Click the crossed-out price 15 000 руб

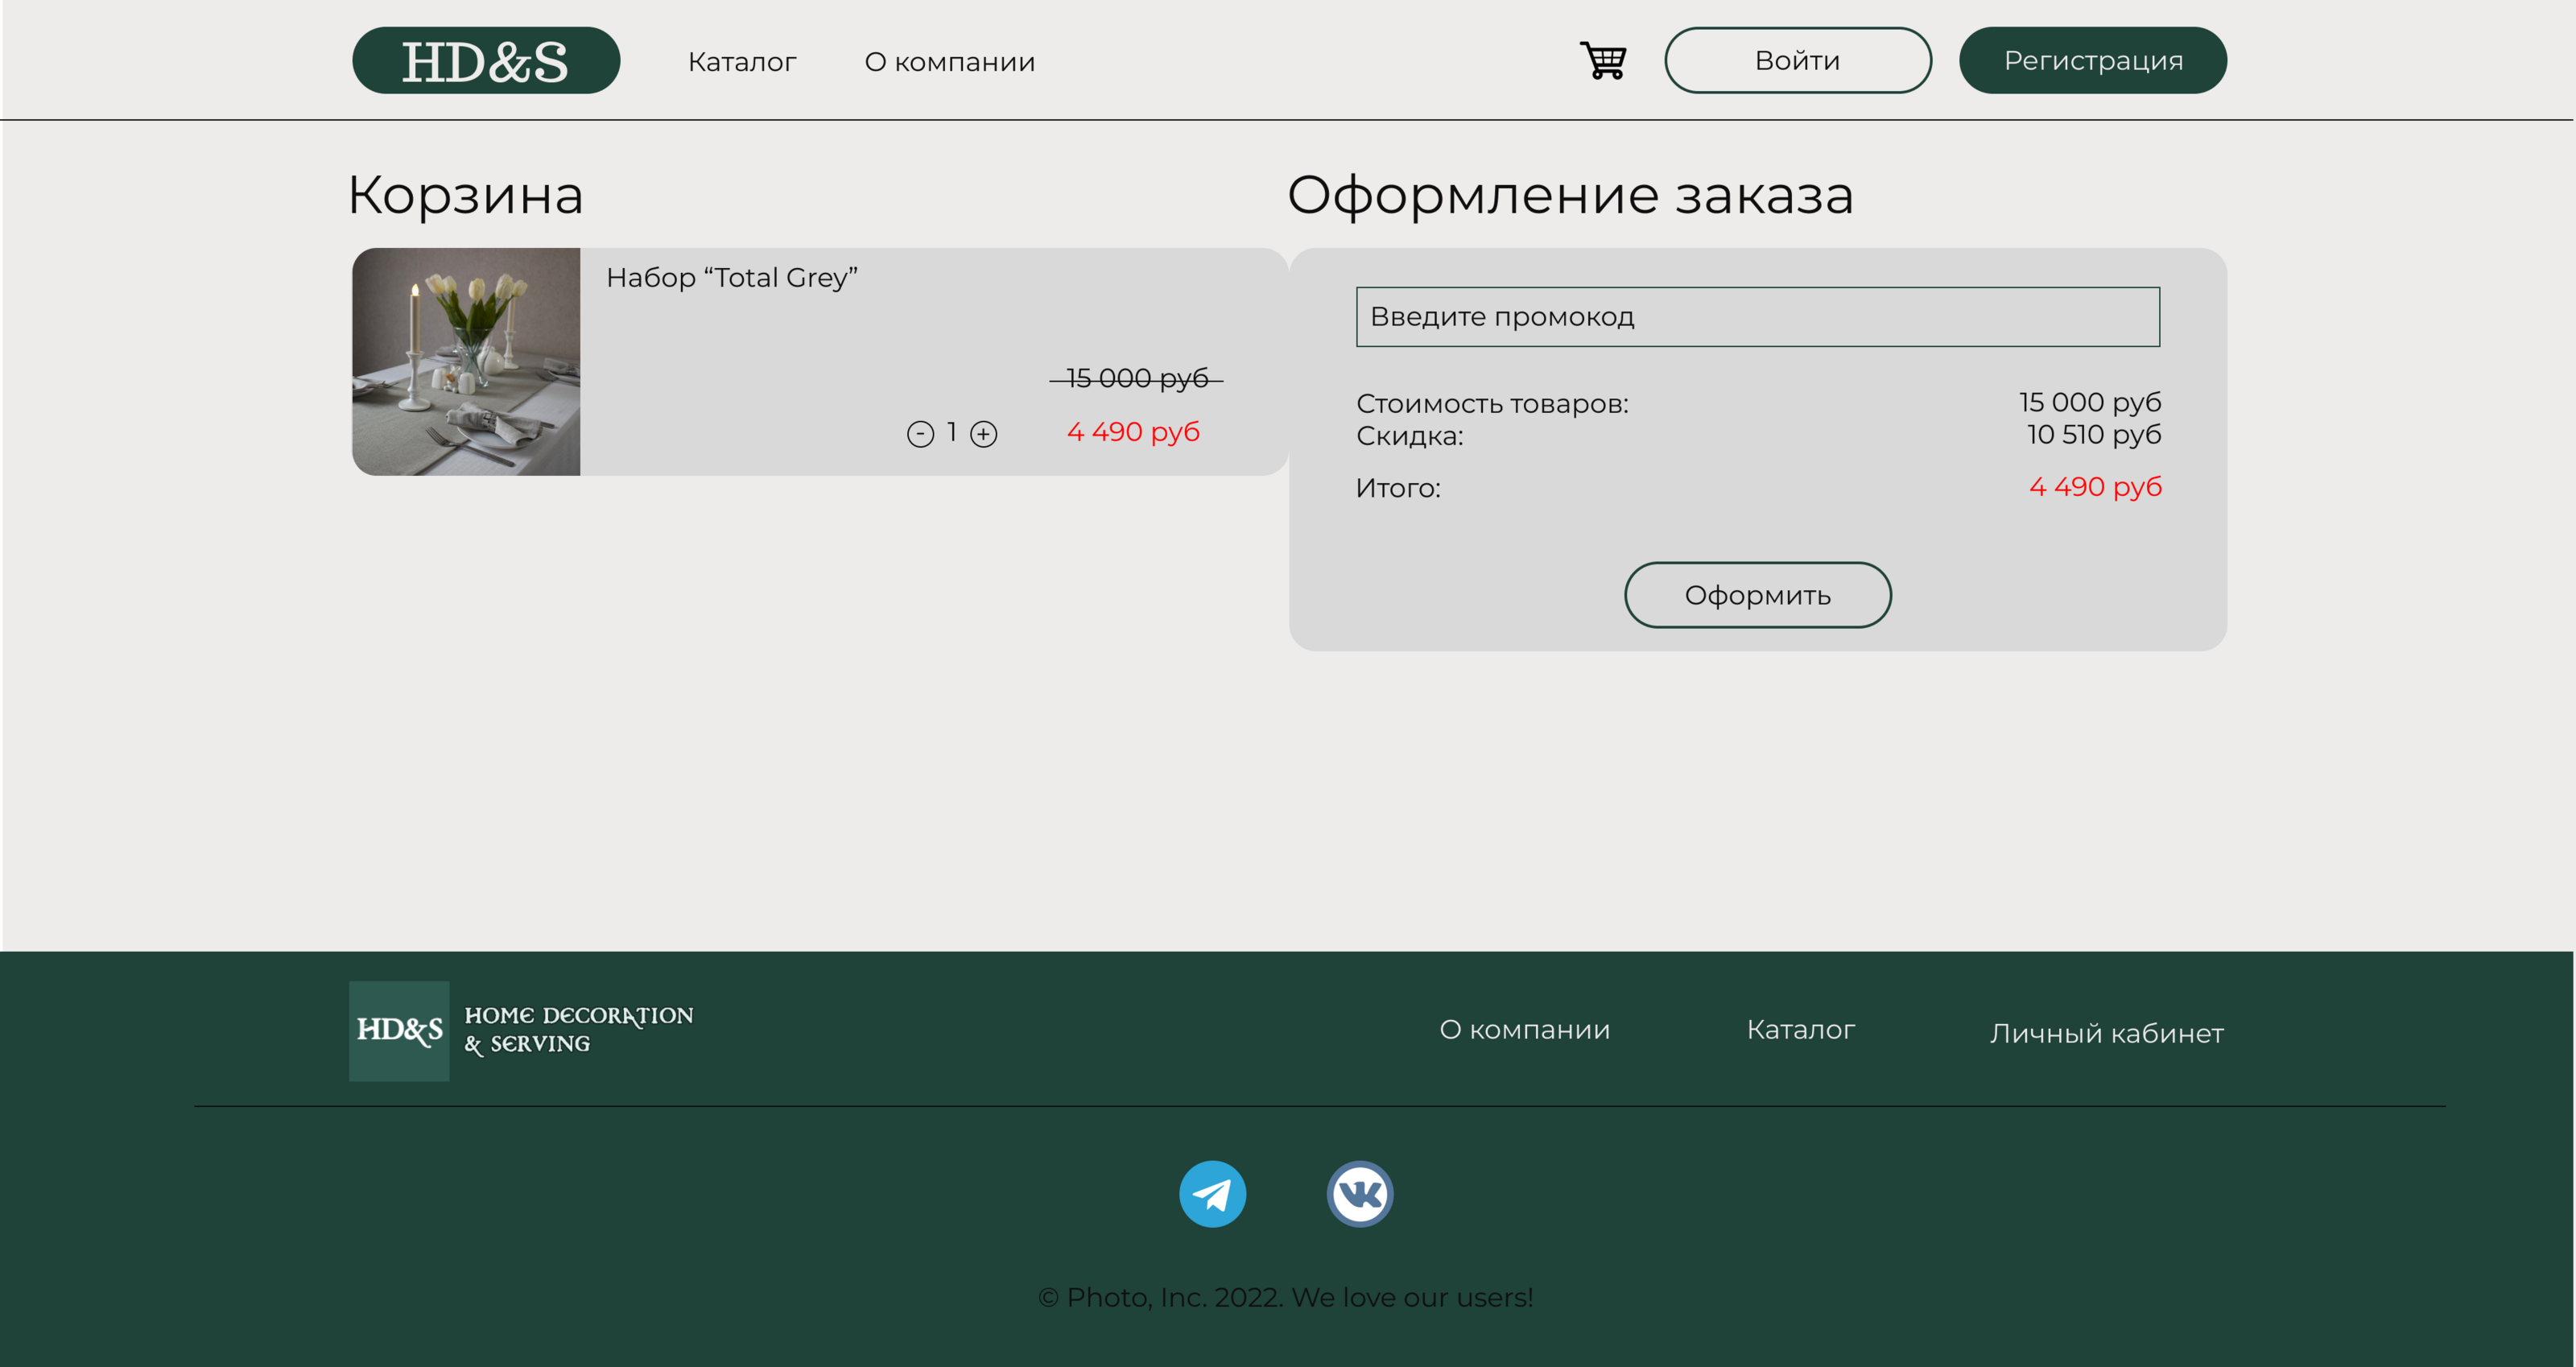[1134, 378]
